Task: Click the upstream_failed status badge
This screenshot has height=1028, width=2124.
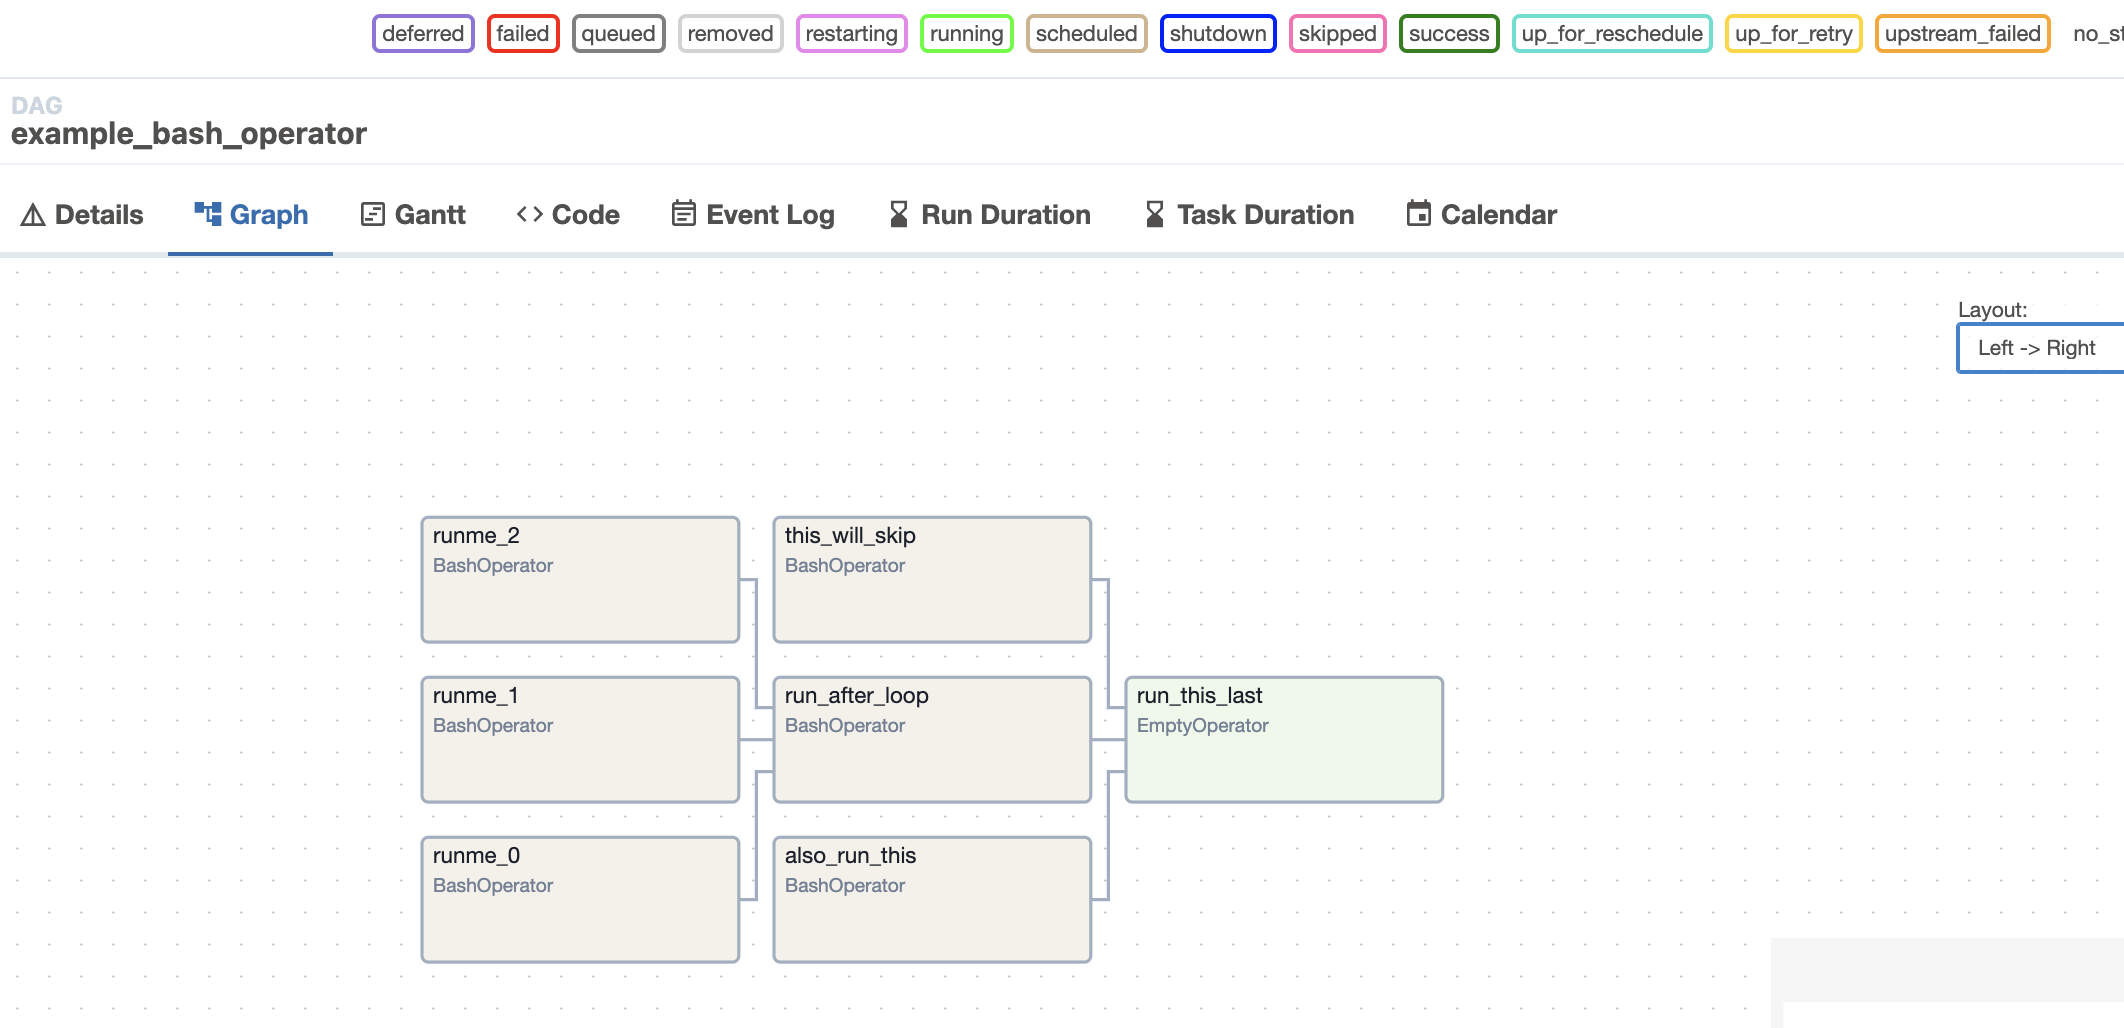Action: pyautogui.click(x=1962, y=34)
